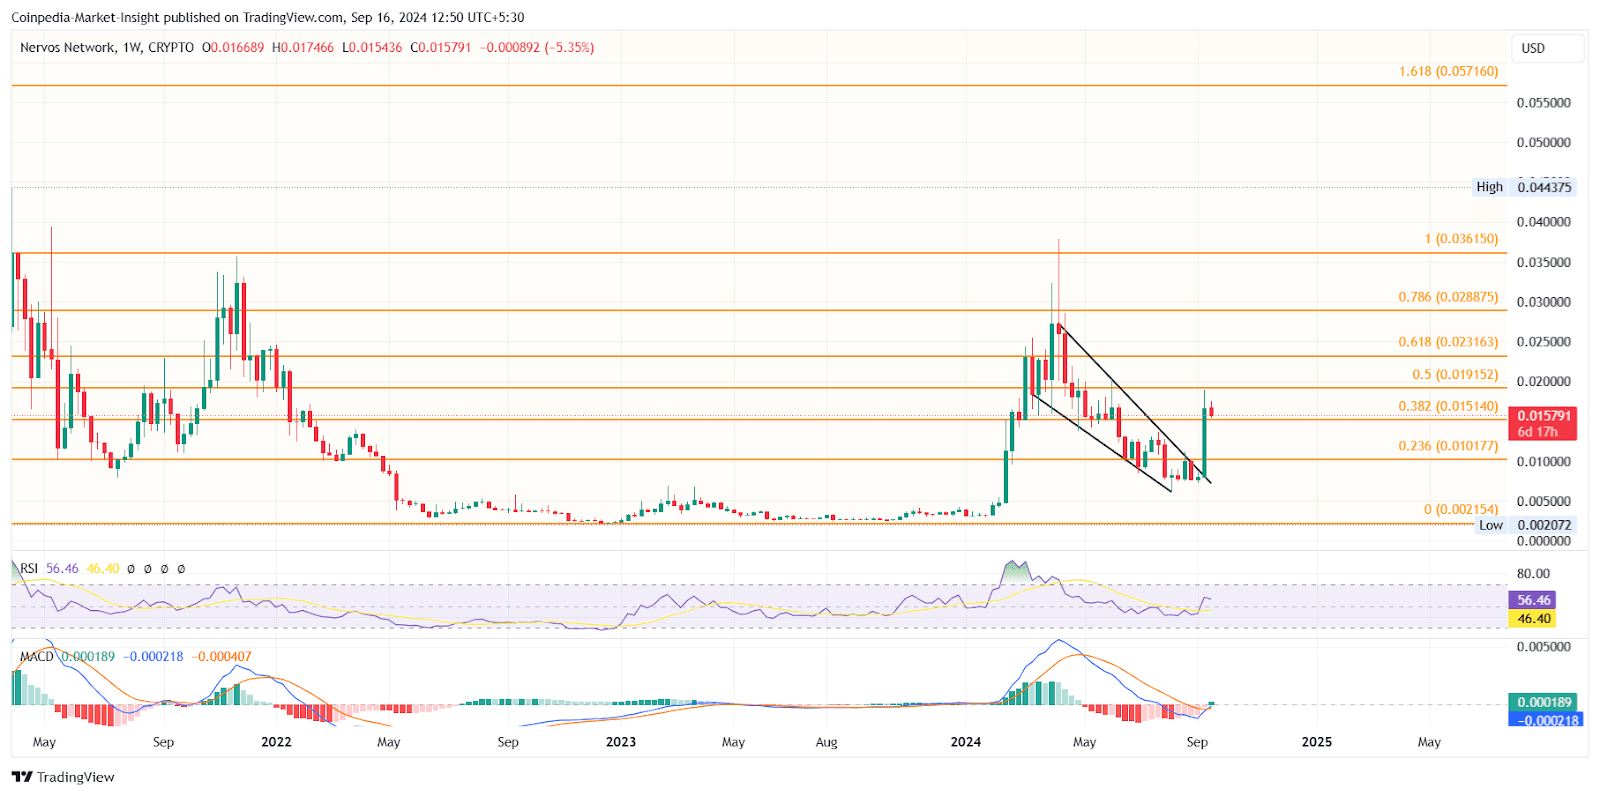Click the Nervos Network symbol title
This screenshot has width=1600, height=796.
[x=67, y=47]
